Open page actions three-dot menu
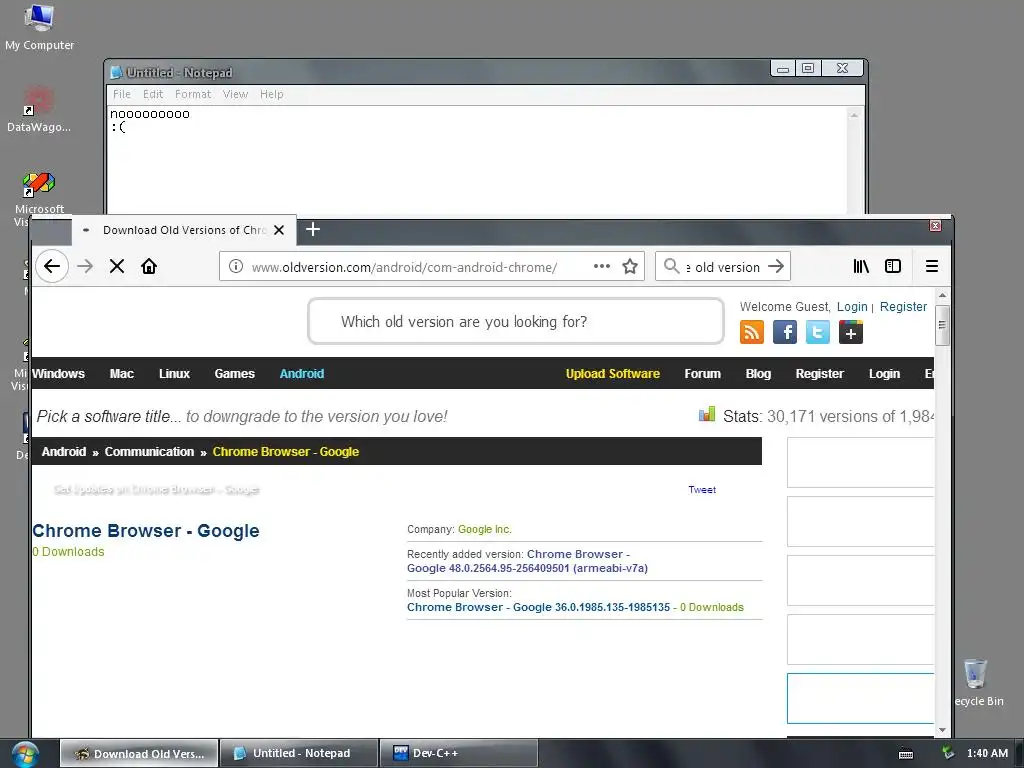This screenshot has height=768, width=1024. point(601,266)
